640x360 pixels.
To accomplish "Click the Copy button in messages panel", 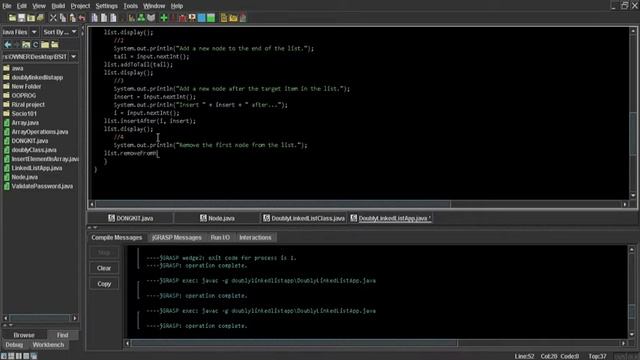I will pyautogui.click(x=104, y=284).
